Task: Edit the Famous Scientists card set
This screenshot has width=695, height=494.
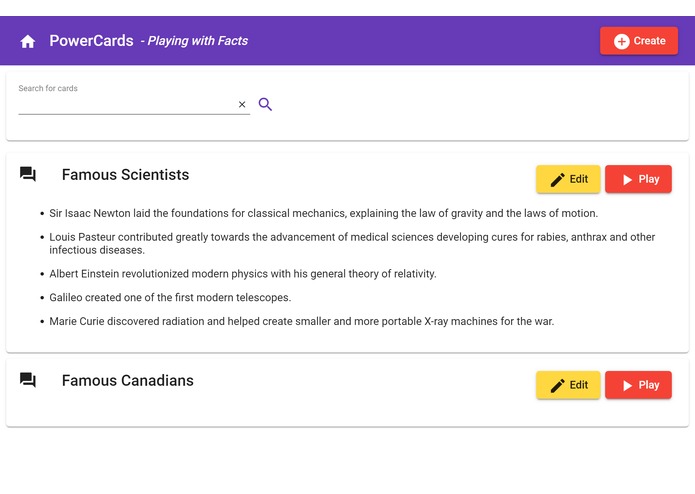Action: pos(568,179)
